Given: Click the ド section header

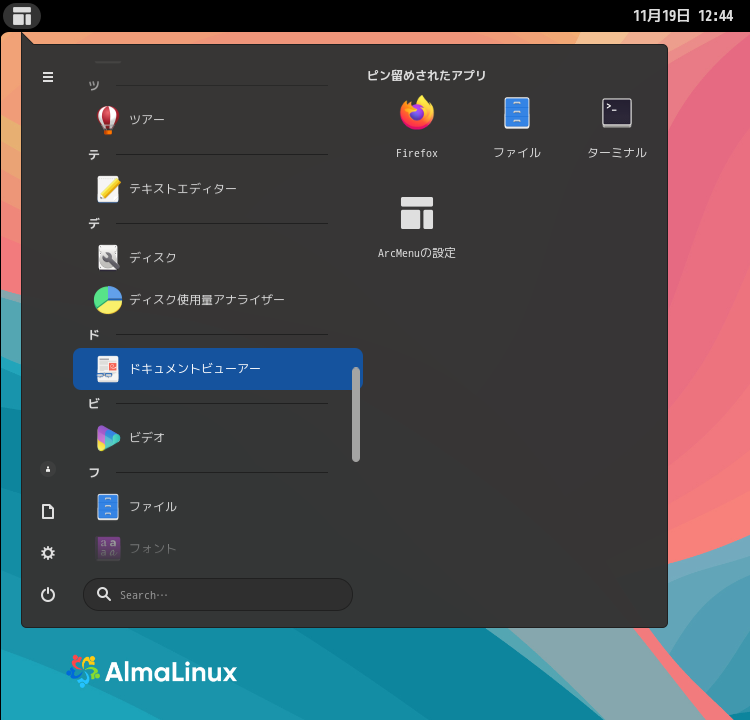Looking at the screenshot, I should pos(94,334).
